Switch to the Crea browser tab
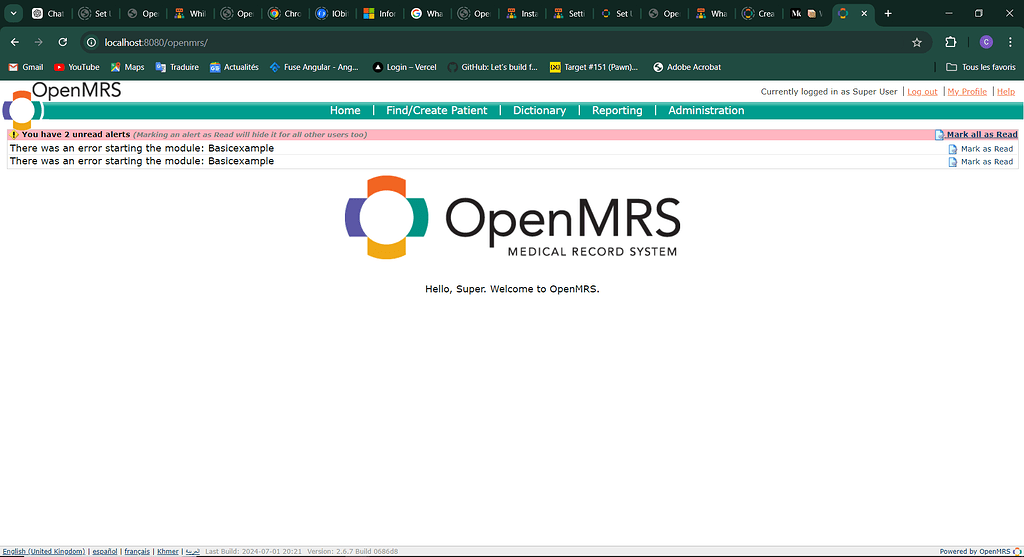 [758, 13]
